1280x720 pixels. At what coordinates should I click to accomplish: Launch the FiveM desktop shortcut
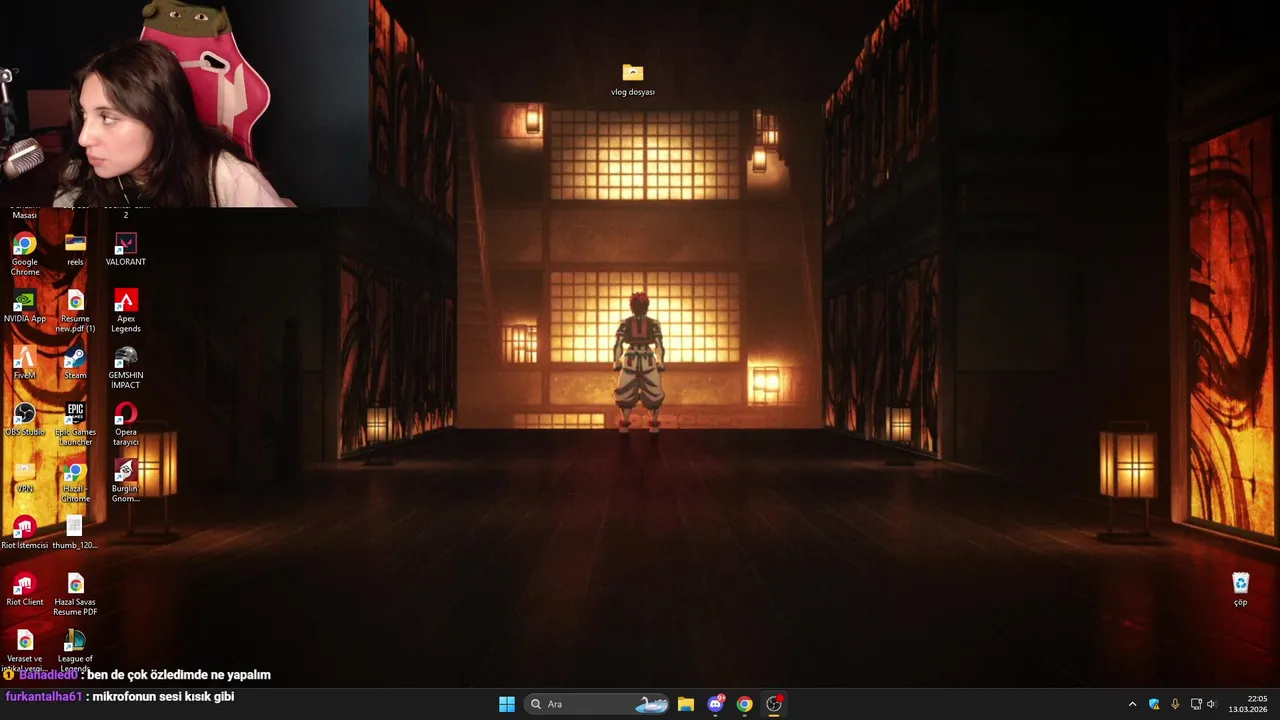pyautogui.click(x=25, y=363)
